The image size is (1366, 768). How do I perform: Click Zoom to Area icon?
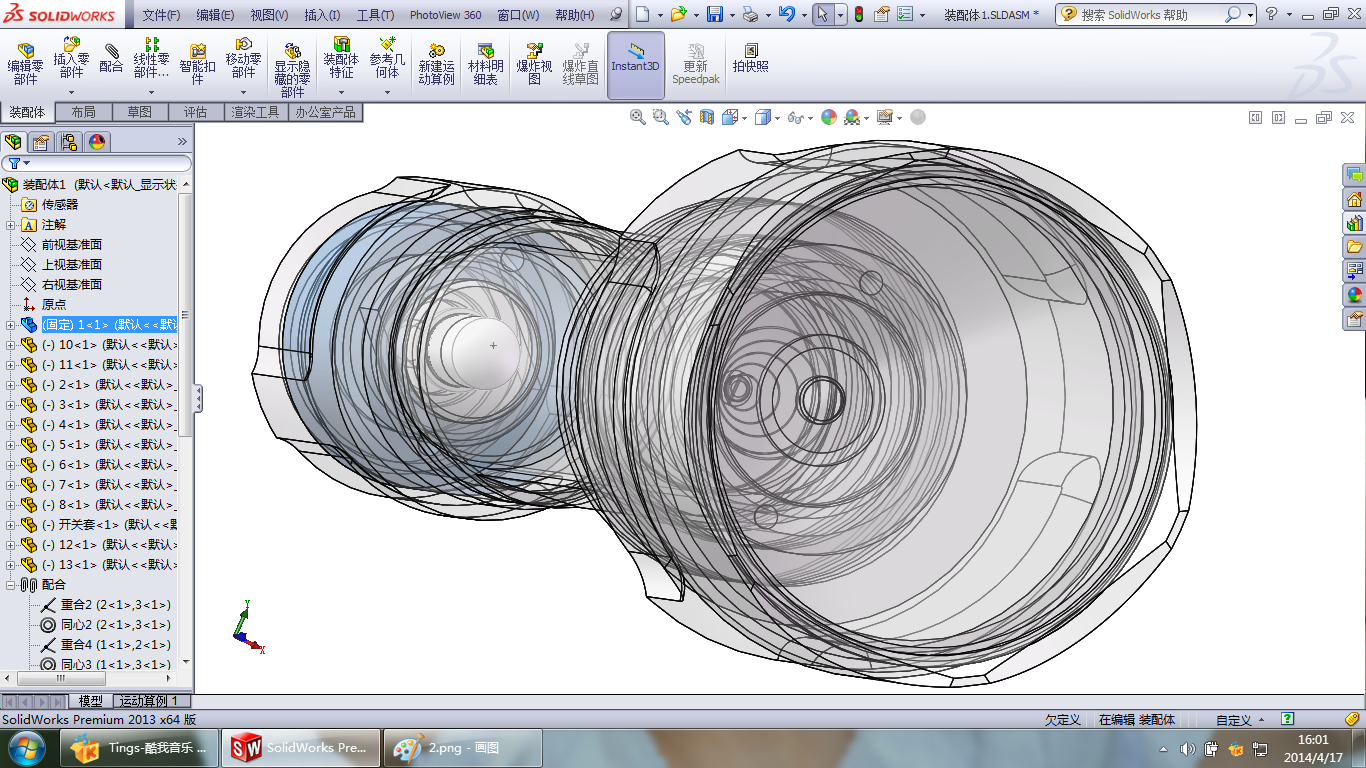pos(660,117)
